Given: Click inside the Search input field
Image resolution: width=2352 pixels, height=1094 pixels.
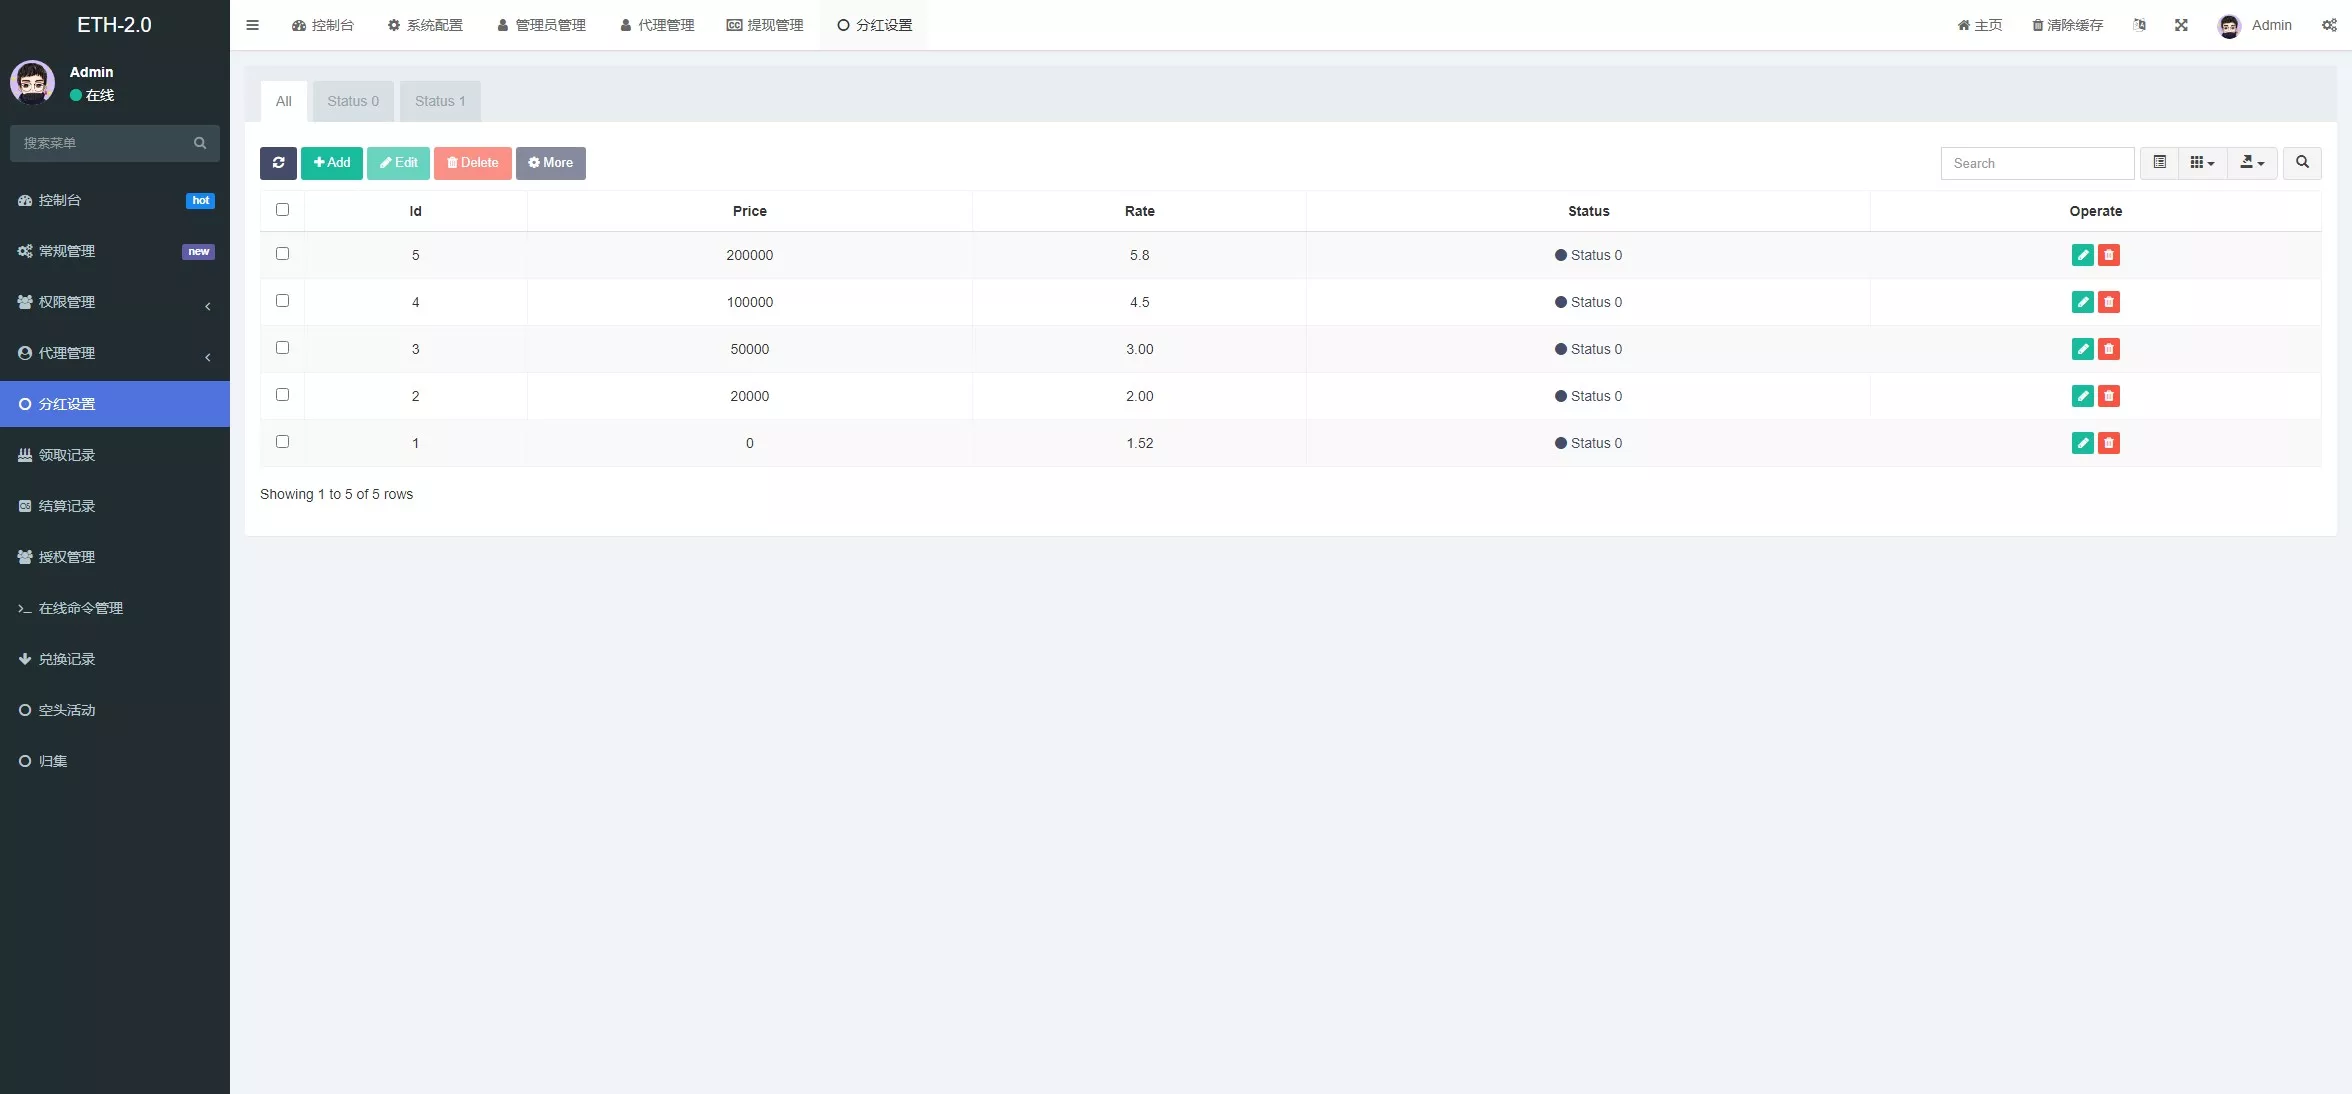Looking at the screenshot, I should tap(2037, 163).
